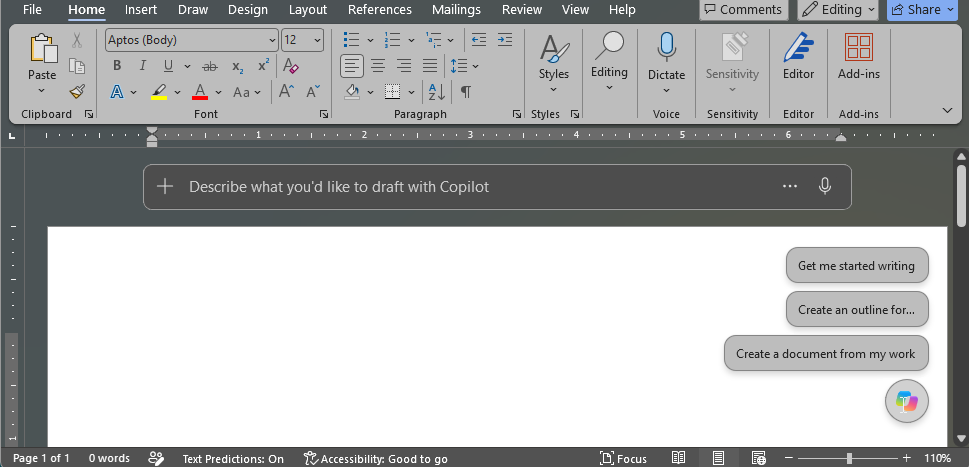Open the Comments pane
Image resolution: width=969 pixels, height=467 pixels.
(x=743, y=9)
